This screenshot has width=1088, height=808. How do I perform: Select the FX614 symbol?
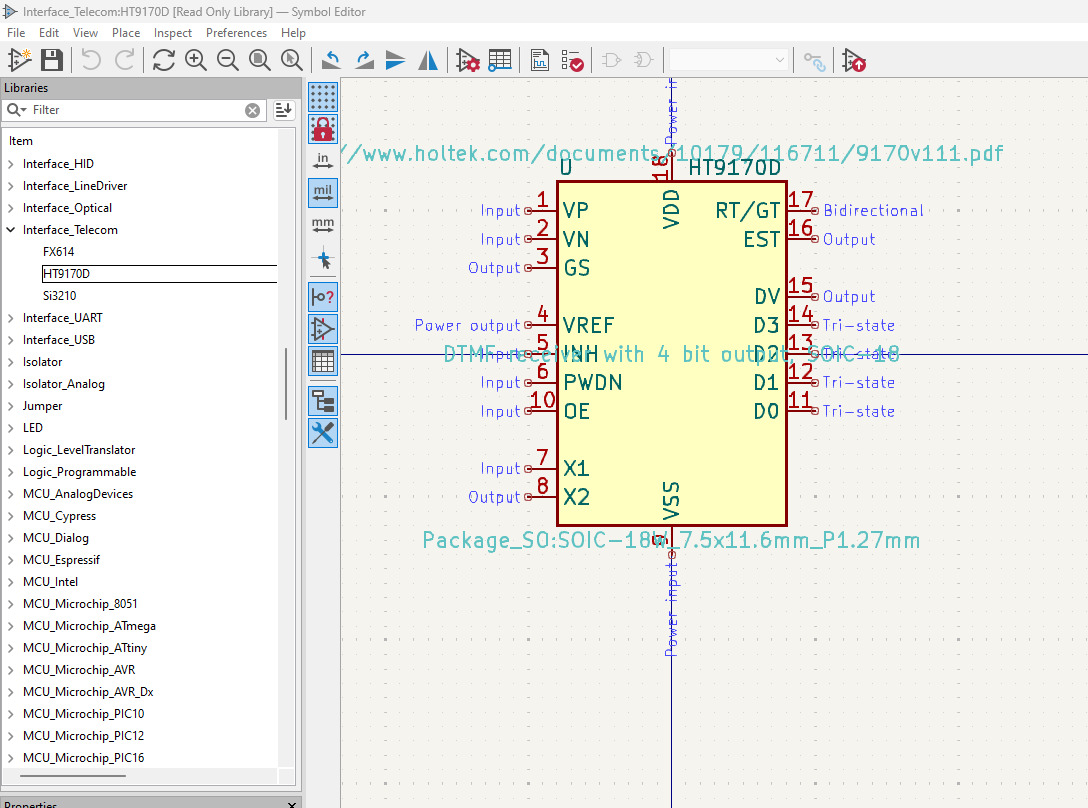pos(58,252)
